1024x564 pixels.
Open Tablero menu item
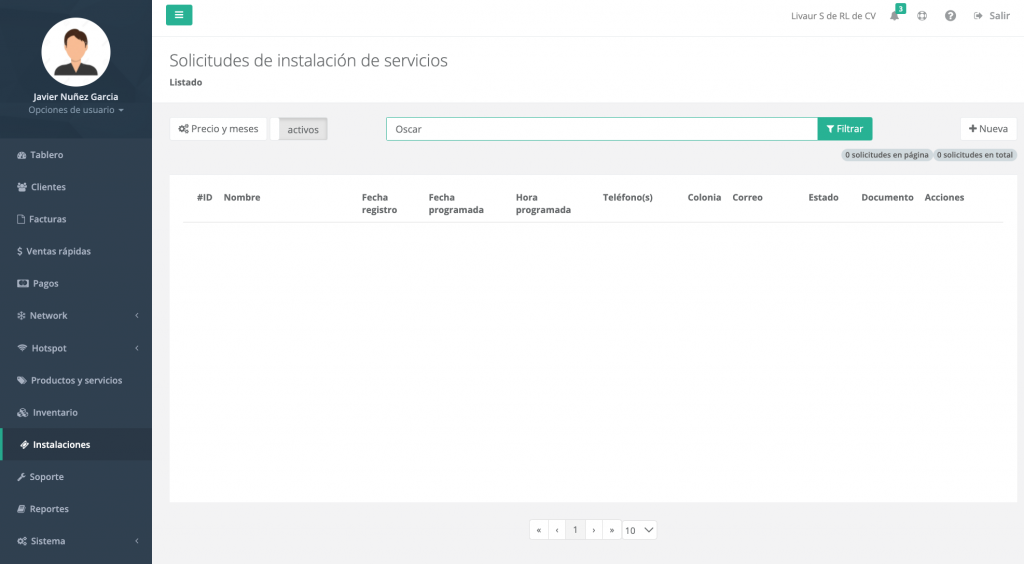point(76,155)
